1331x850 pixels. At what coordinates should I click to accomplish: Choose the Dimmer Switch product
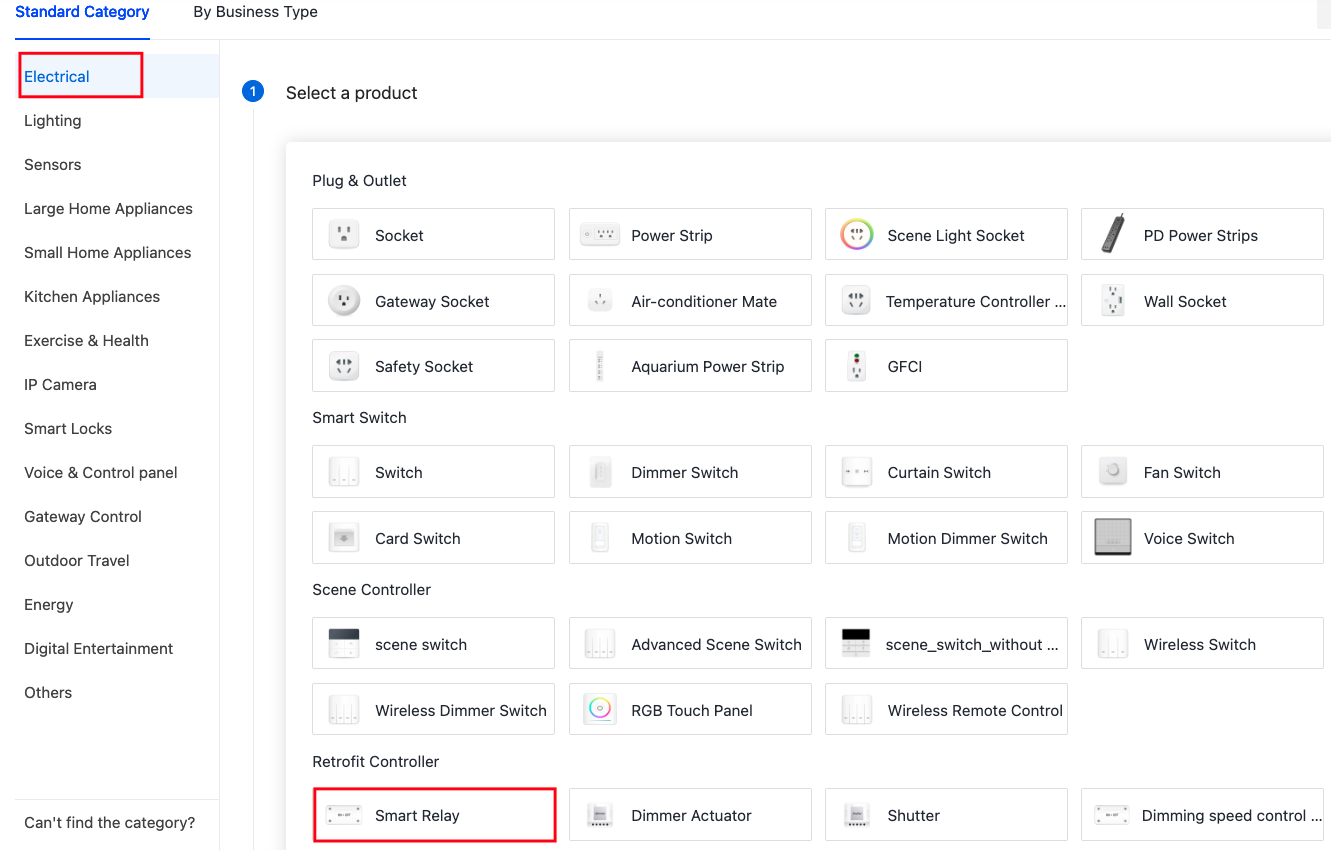pyautogui.click(x=689, y=471)
